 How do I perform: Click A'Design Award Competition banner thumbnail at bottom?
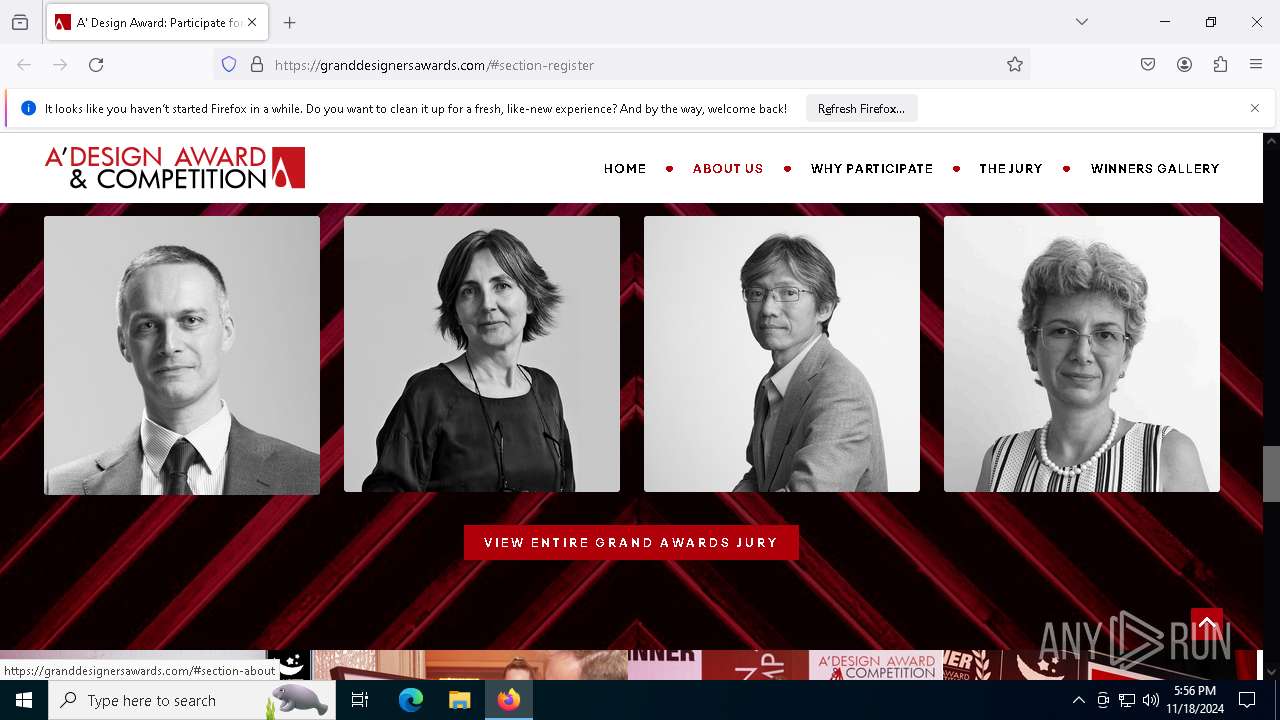876,665
